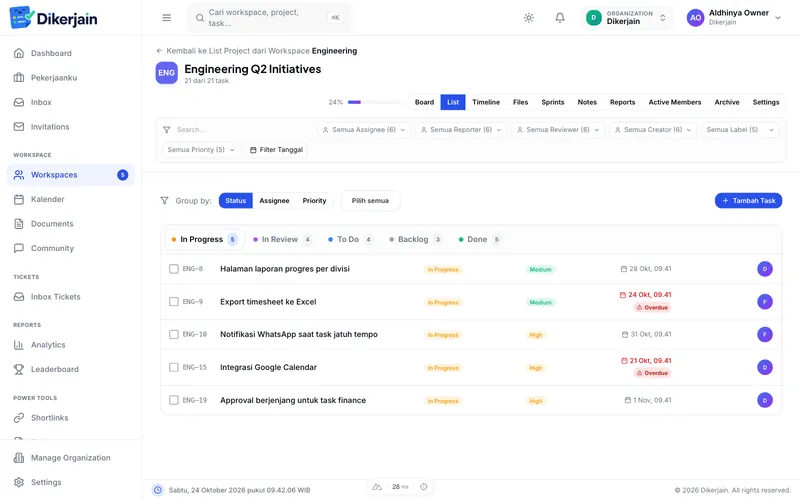This screenshot has width=800, height=500.
Task: Click the AO user avatar
Action: point(695,18)
